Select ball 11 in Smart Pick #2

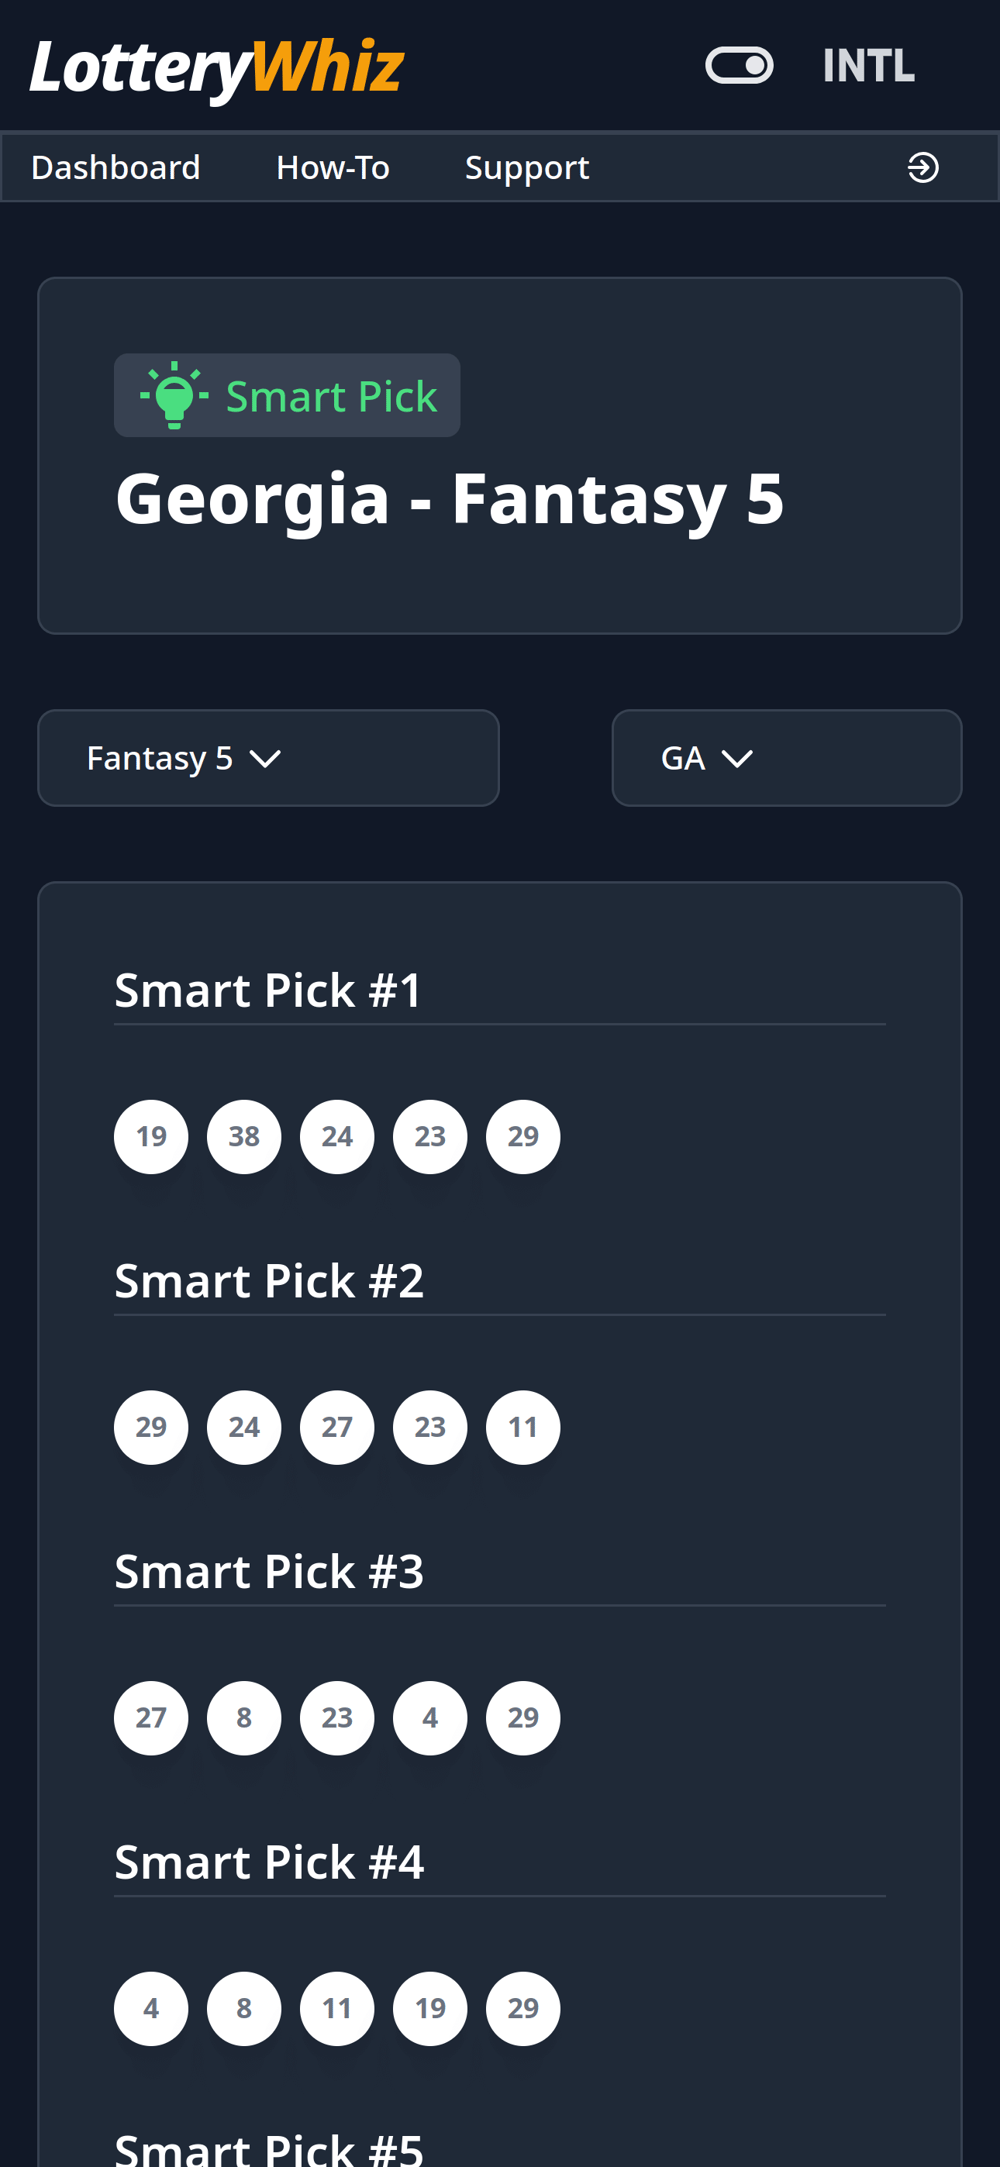tap(523, 1427)
